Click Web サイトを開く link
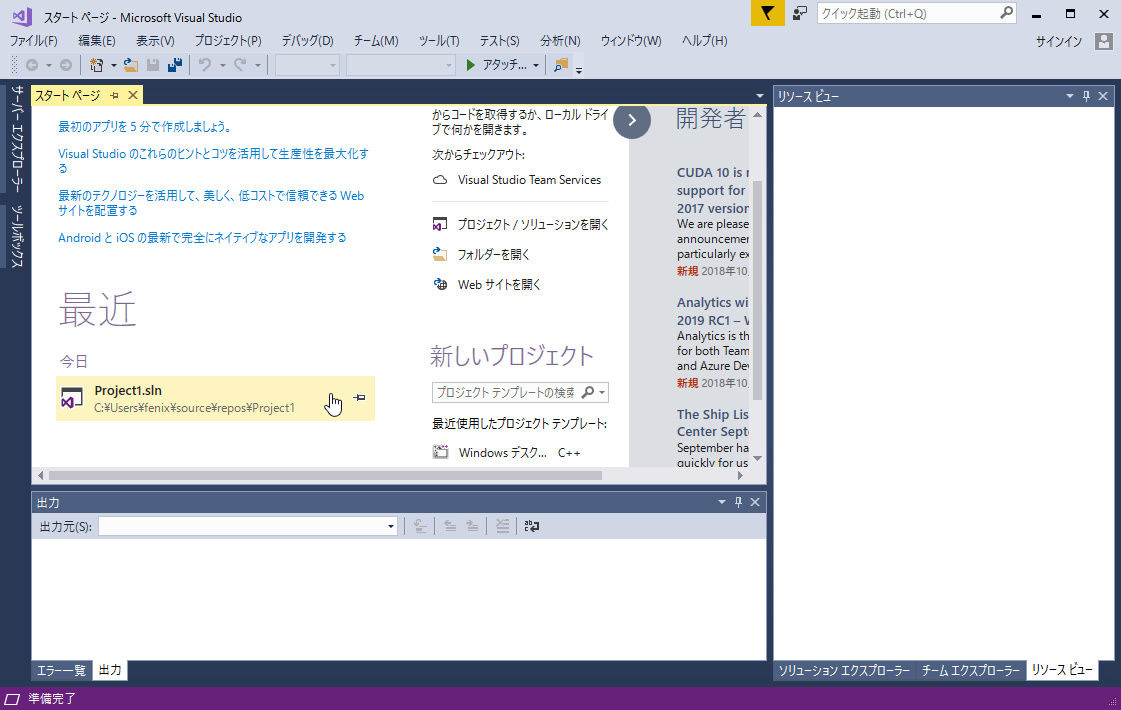1121x710 pixels. click(499, 285)
